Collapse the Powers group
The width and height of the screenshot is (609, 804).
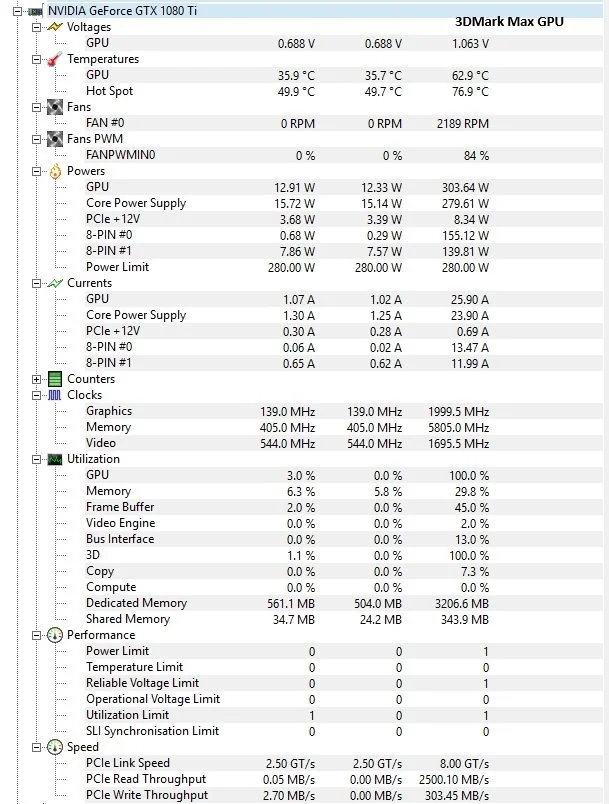coord(36,171)
